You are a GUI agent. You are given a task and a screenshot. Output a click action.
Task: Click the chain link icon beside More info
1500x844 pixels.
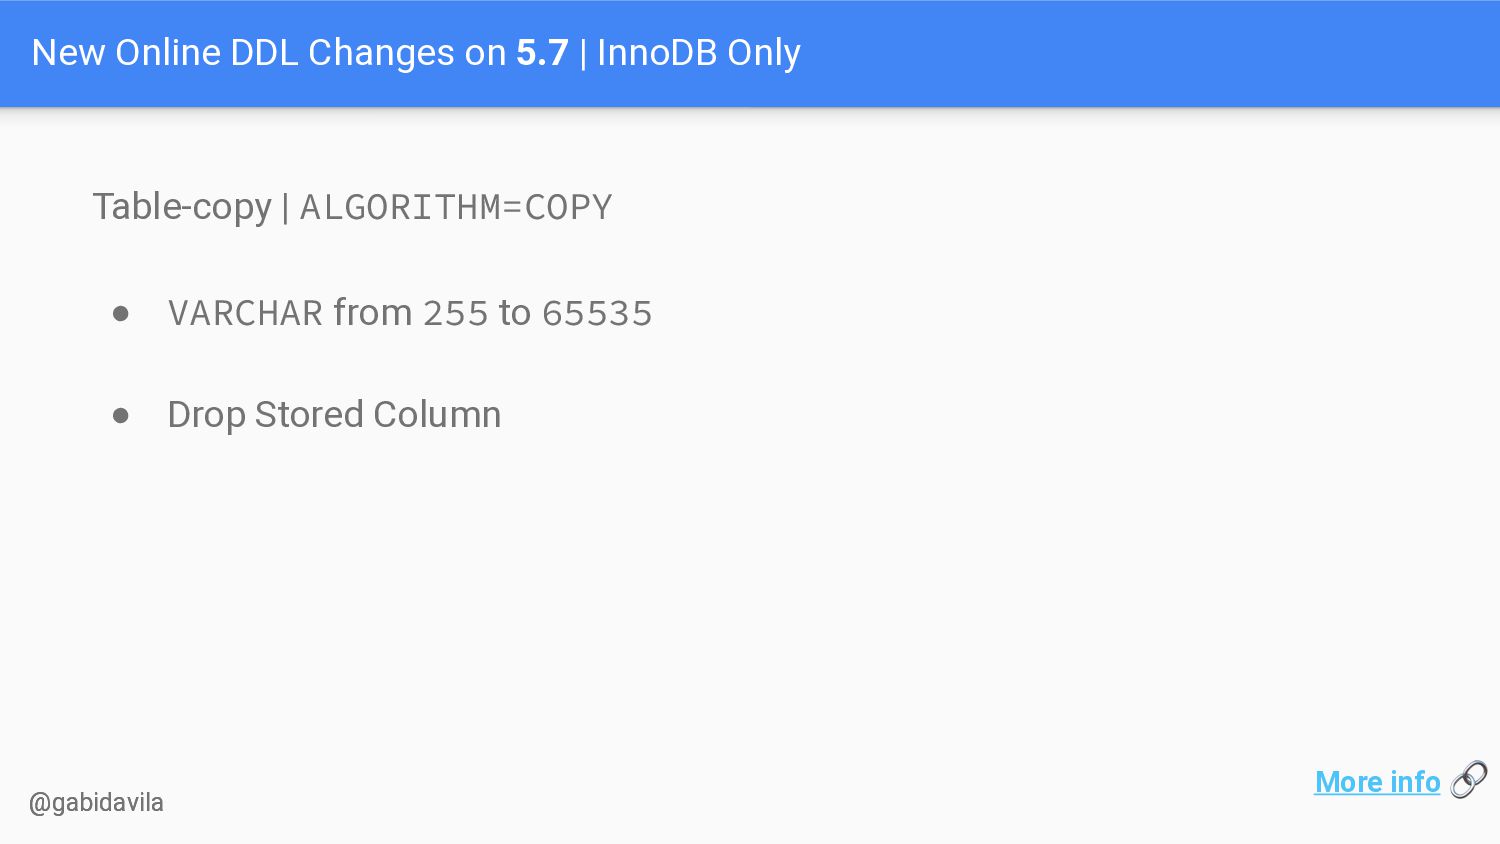pyautogui.click(x=1469, y=780)
